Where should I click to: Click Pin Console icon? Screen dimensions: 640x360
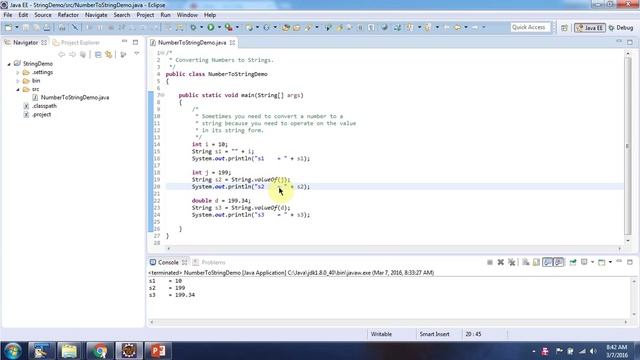click(x=573, y=262)
